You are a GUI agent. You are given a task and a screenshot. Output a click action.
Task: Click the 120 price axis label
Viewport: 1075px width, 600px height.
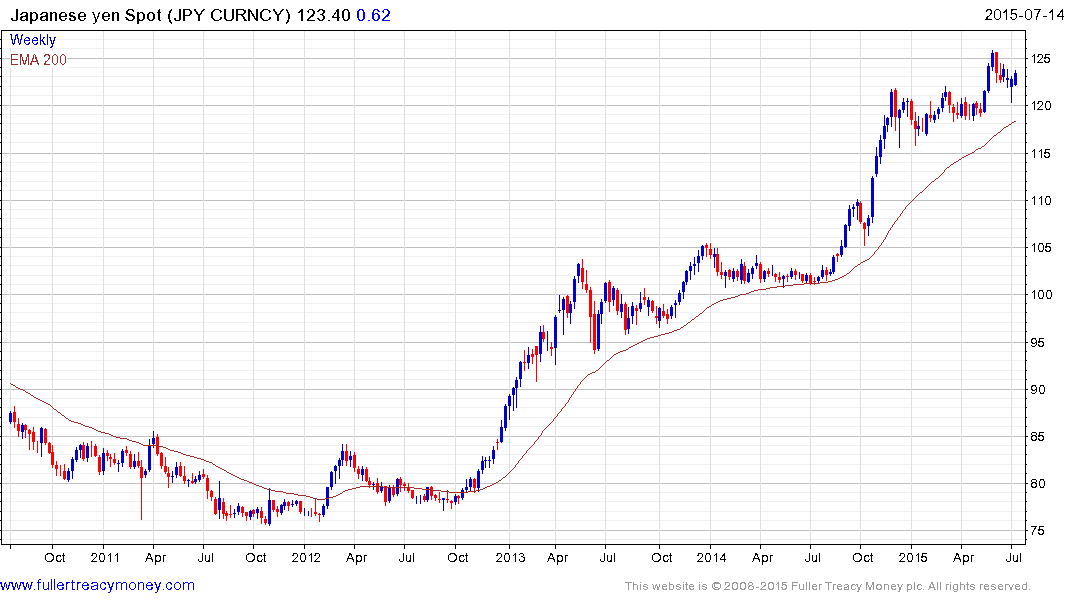(1041, 106)
